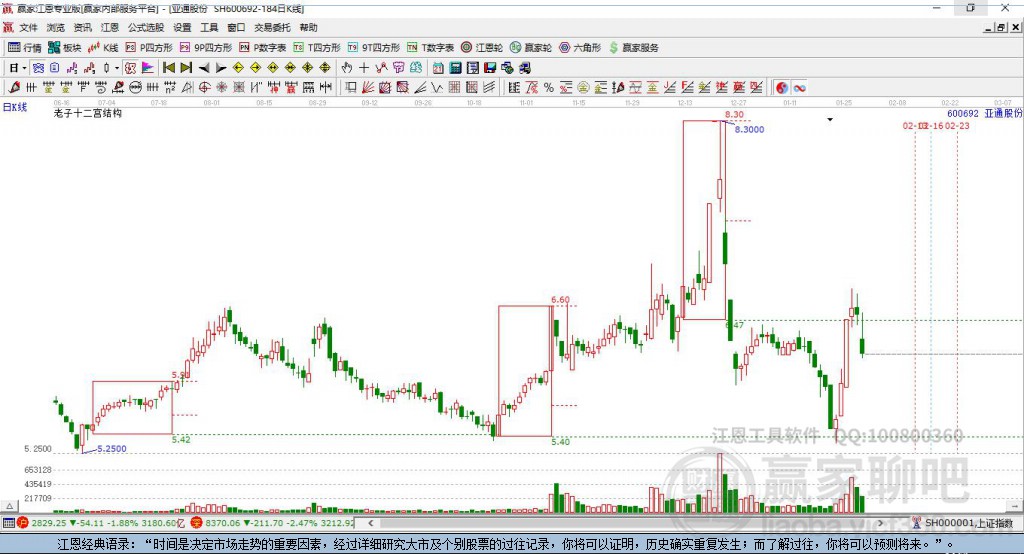Screen dimensions: 1024x554
Task: Open the 行情 market quotes view
Action: (x=24, y=48)
